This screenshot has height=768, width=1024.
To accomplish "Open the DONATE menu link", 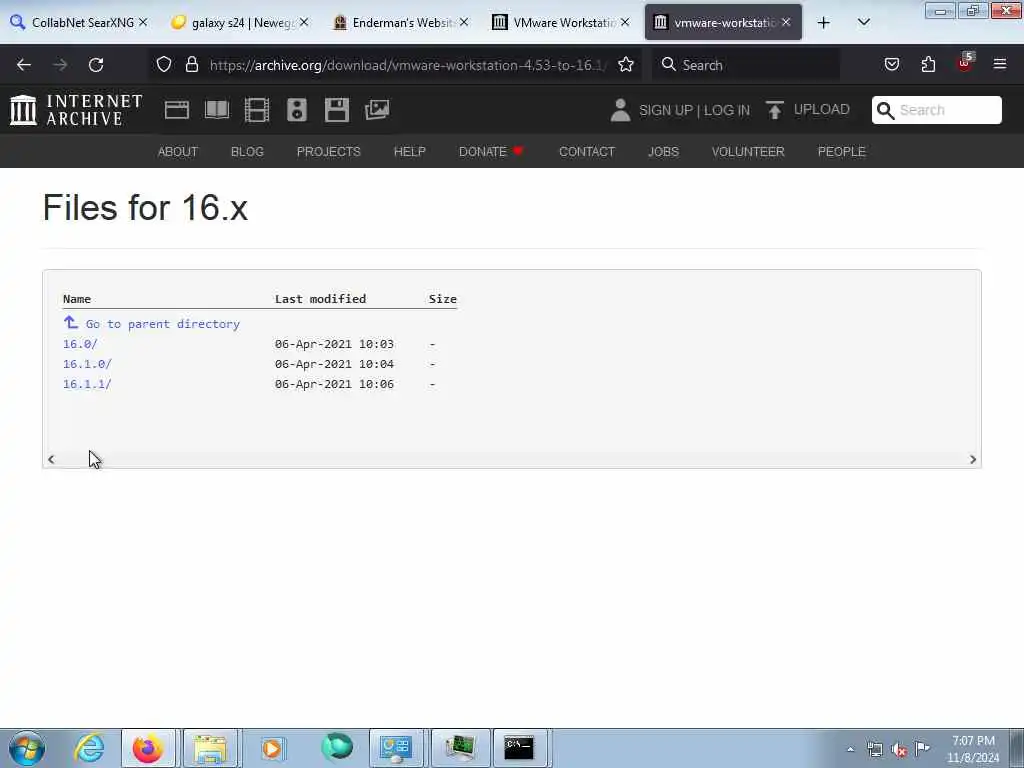I will 491,152.
